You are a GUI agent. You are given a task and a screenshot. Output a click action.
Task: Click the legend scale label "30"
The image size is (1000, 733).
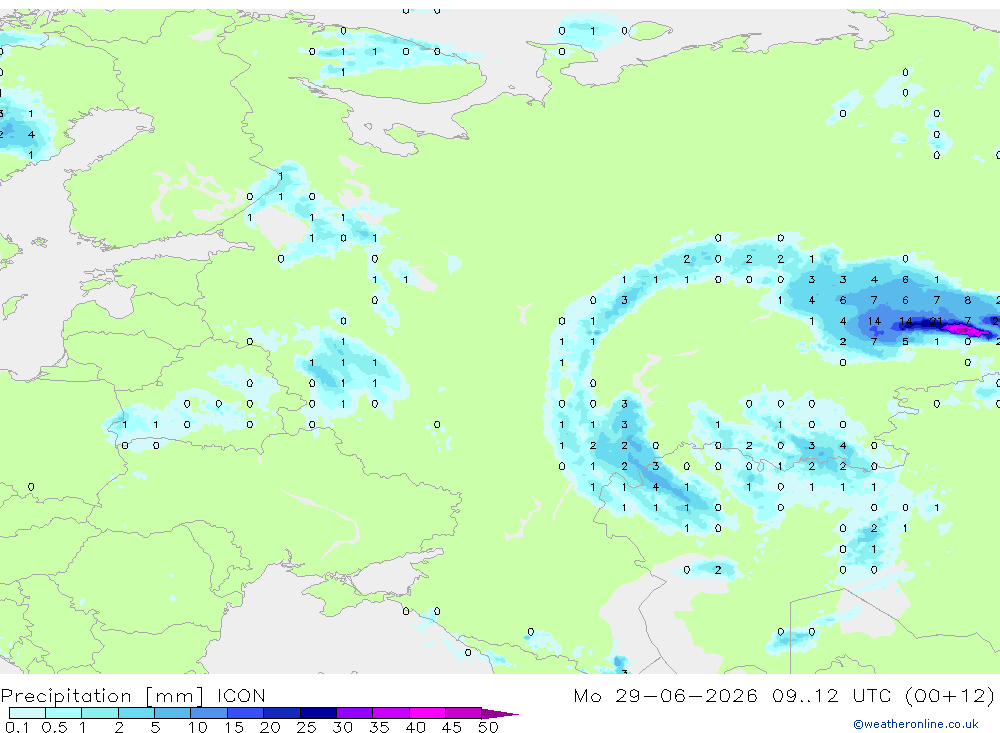pos(342,727)
